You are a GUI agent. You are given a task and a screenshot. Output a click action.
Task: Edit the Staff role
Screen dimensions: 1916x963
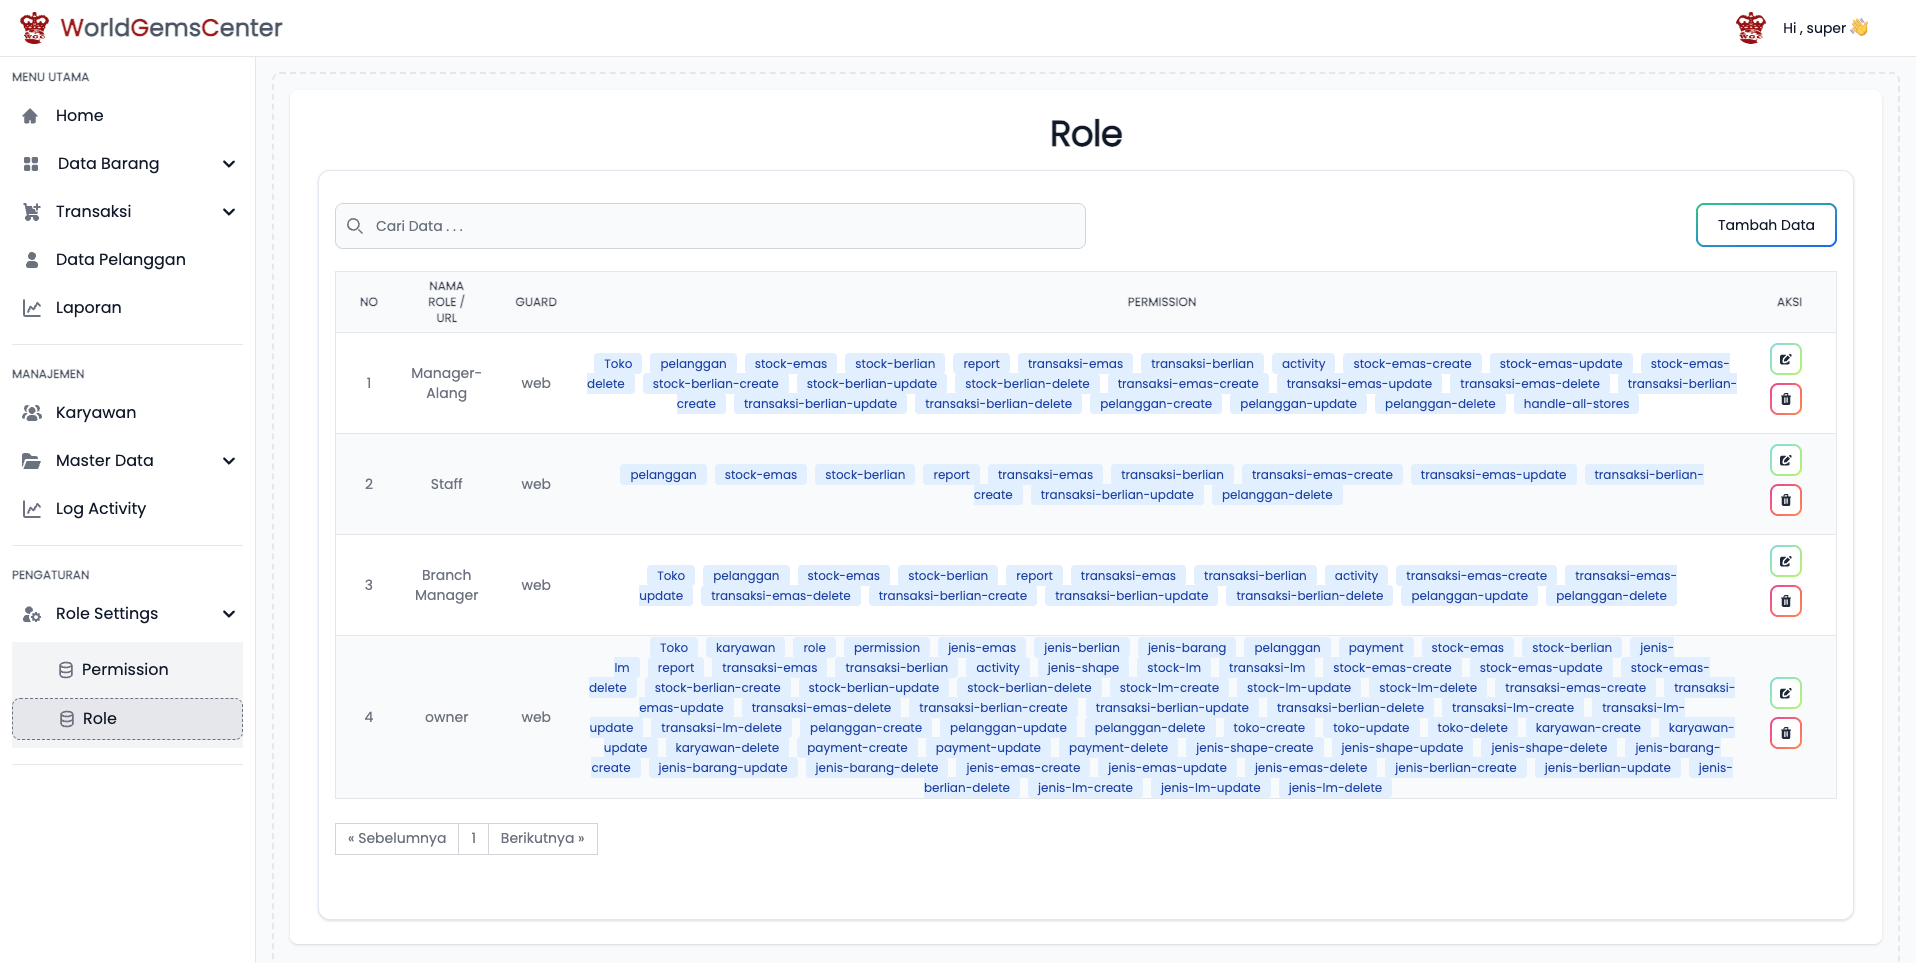coord(1786,460)
